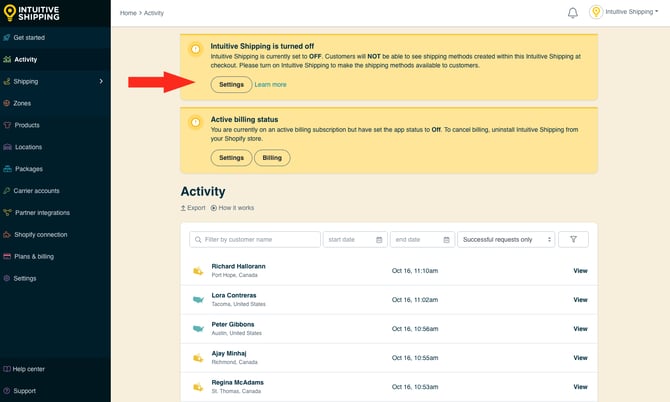
Task: Open the notifications bell
Action: click(x=573, y=13)
